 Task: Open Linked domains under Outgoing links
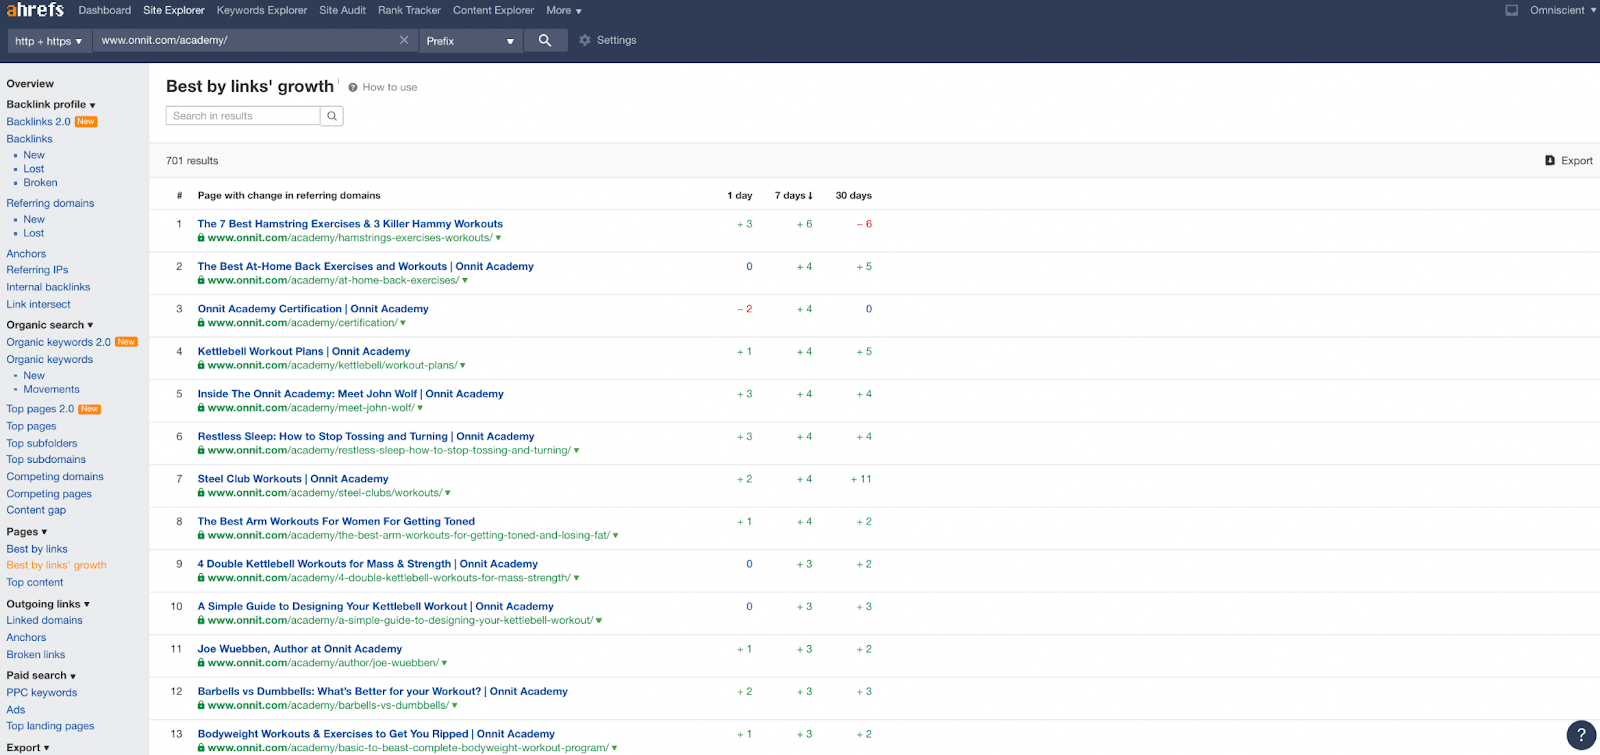coord(44,620)
